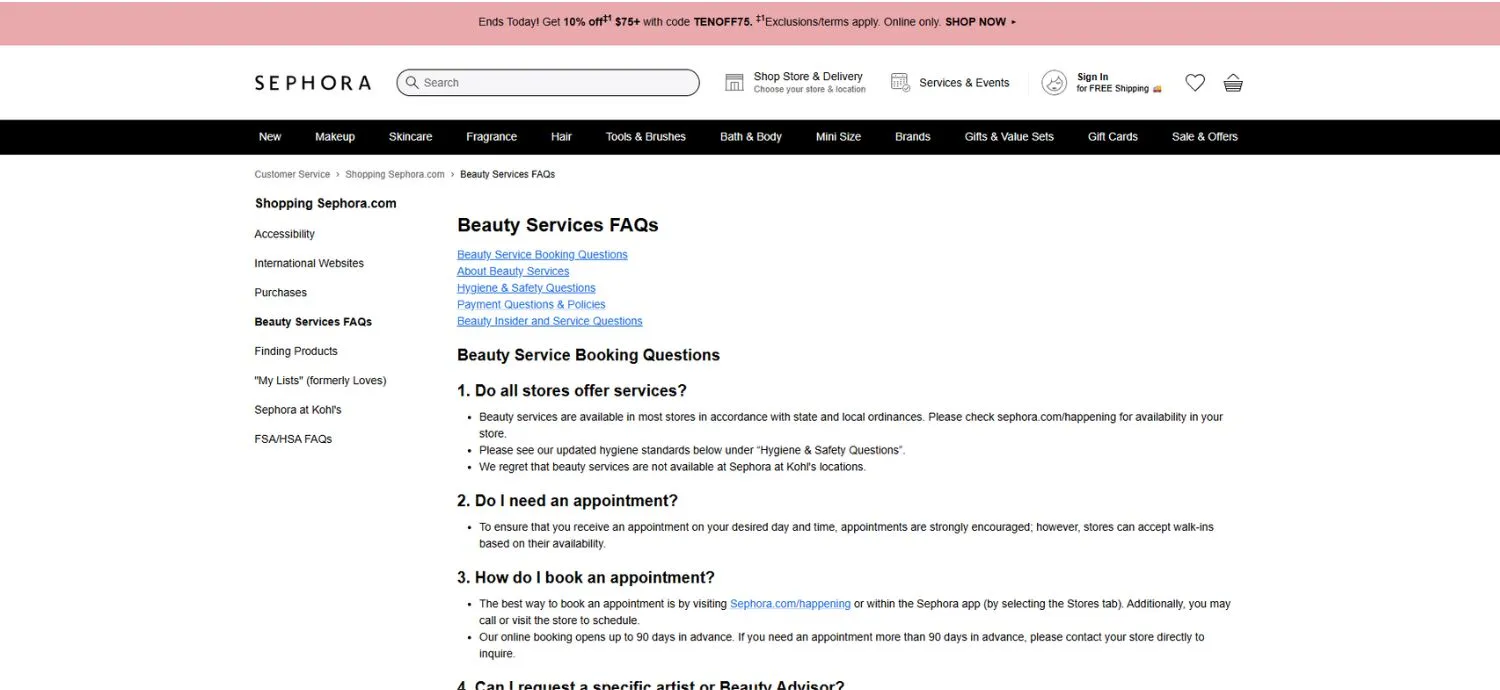
Task: Open the Mini Size menu
Action: [838, 137]
